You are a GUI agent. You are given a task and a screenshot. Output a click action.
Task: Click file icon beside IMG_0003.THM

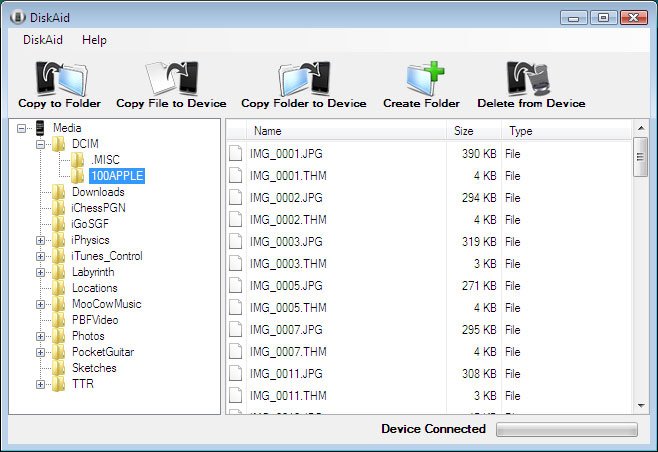pos(235,264)
